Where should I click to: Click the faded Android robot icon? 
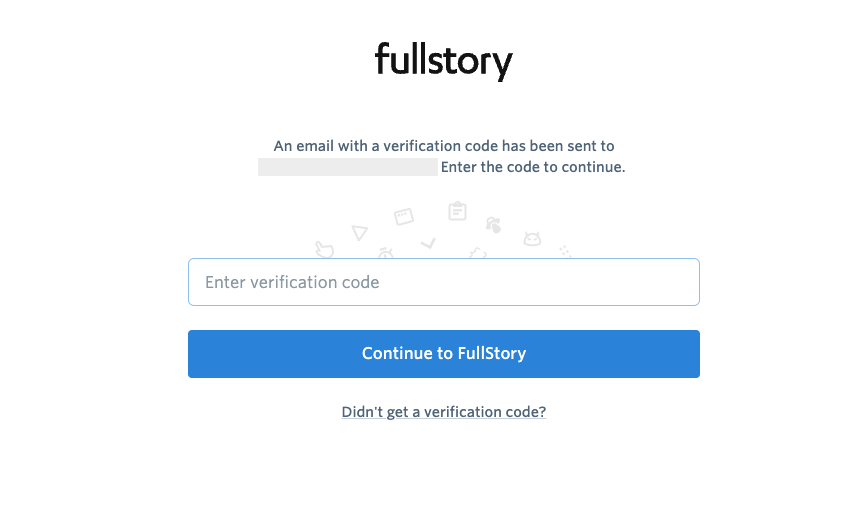[x=532, y=238]
